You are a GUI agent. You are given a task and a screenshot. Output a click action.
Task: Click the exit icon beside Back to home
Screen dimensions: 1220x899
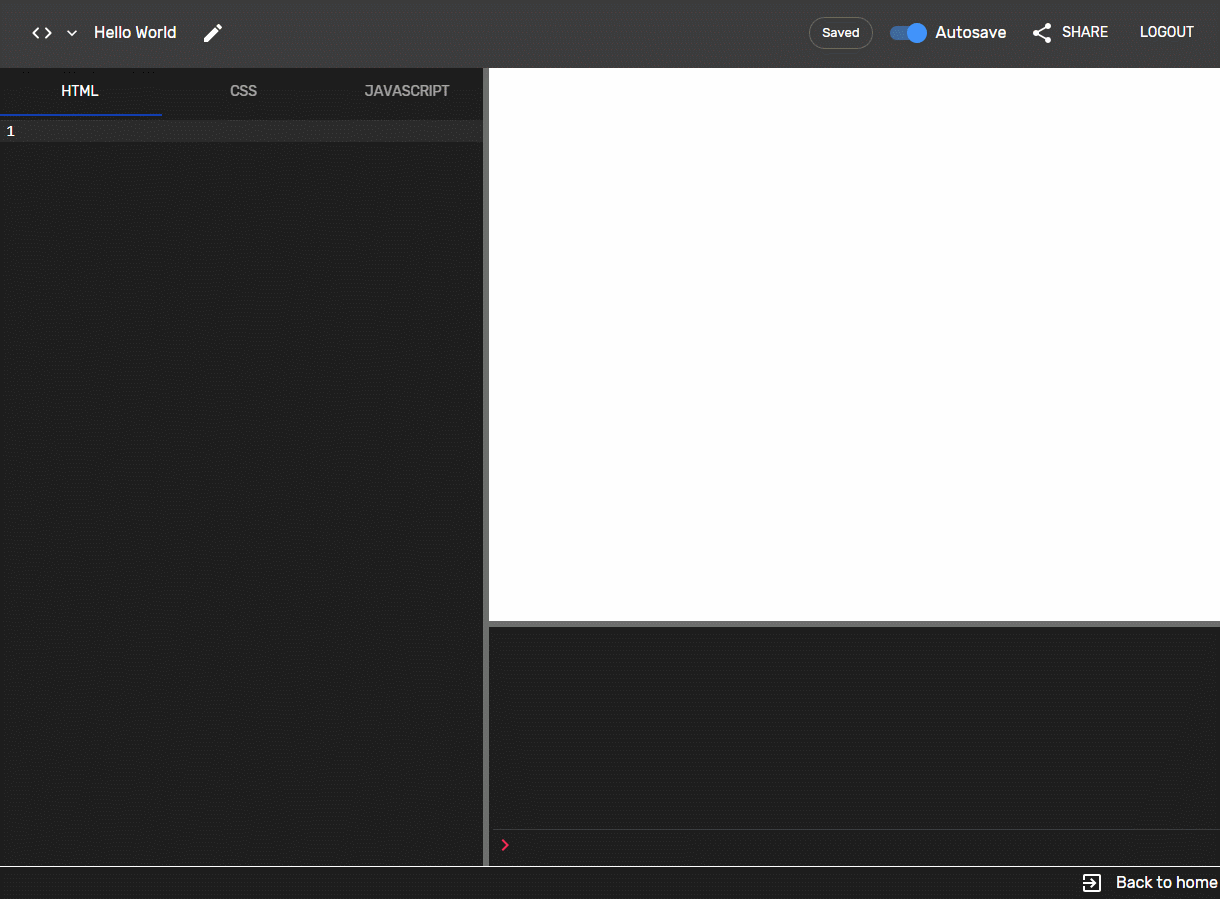(x=1091, y=883)
